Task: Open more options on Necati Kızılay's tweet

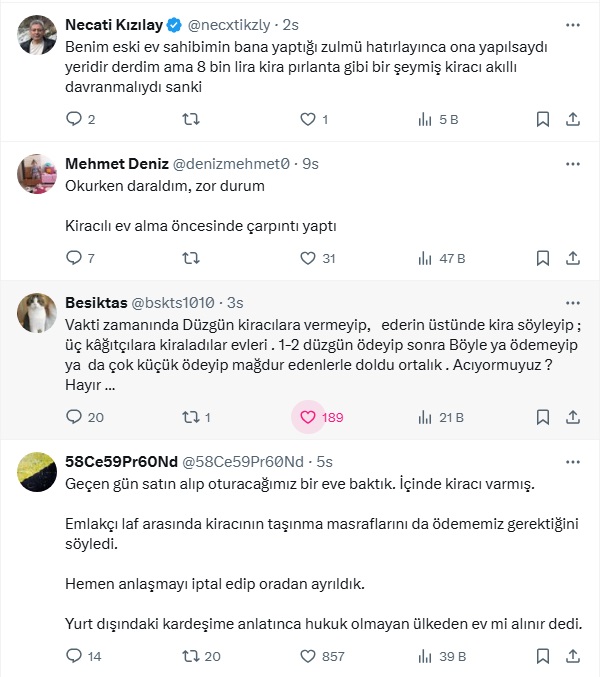Action: (x=572, y=24)
